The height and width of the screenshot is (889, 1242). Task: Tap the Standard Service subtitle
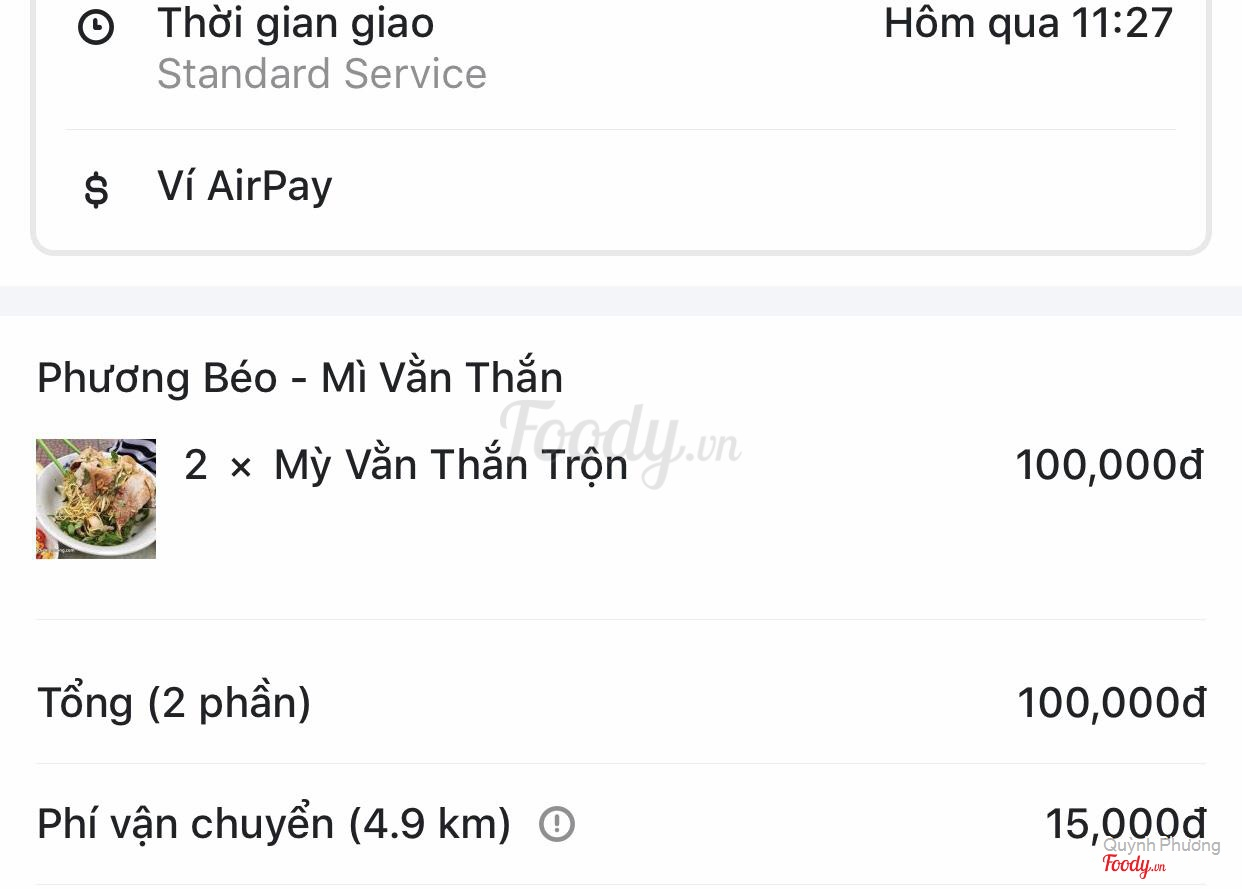(322, 74)
